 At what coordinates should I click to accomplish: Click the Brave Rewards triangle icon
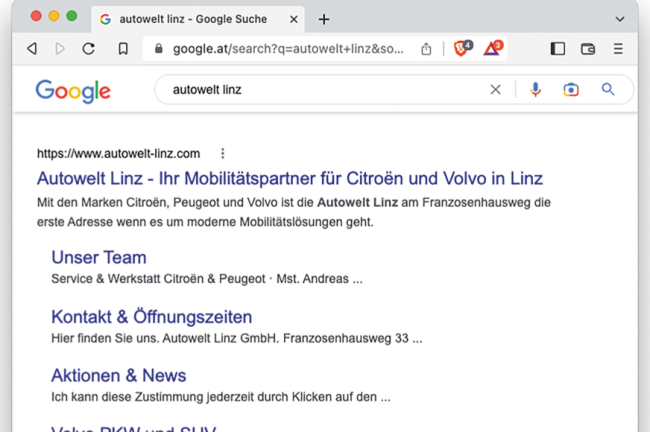click(x=493, y=48)
